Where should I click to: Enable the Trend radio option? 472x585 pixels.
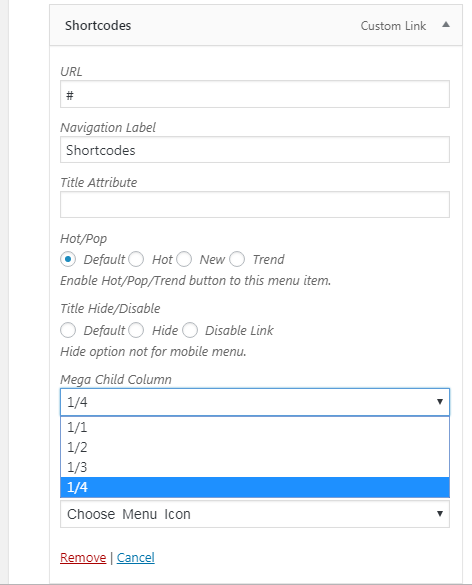237,259
